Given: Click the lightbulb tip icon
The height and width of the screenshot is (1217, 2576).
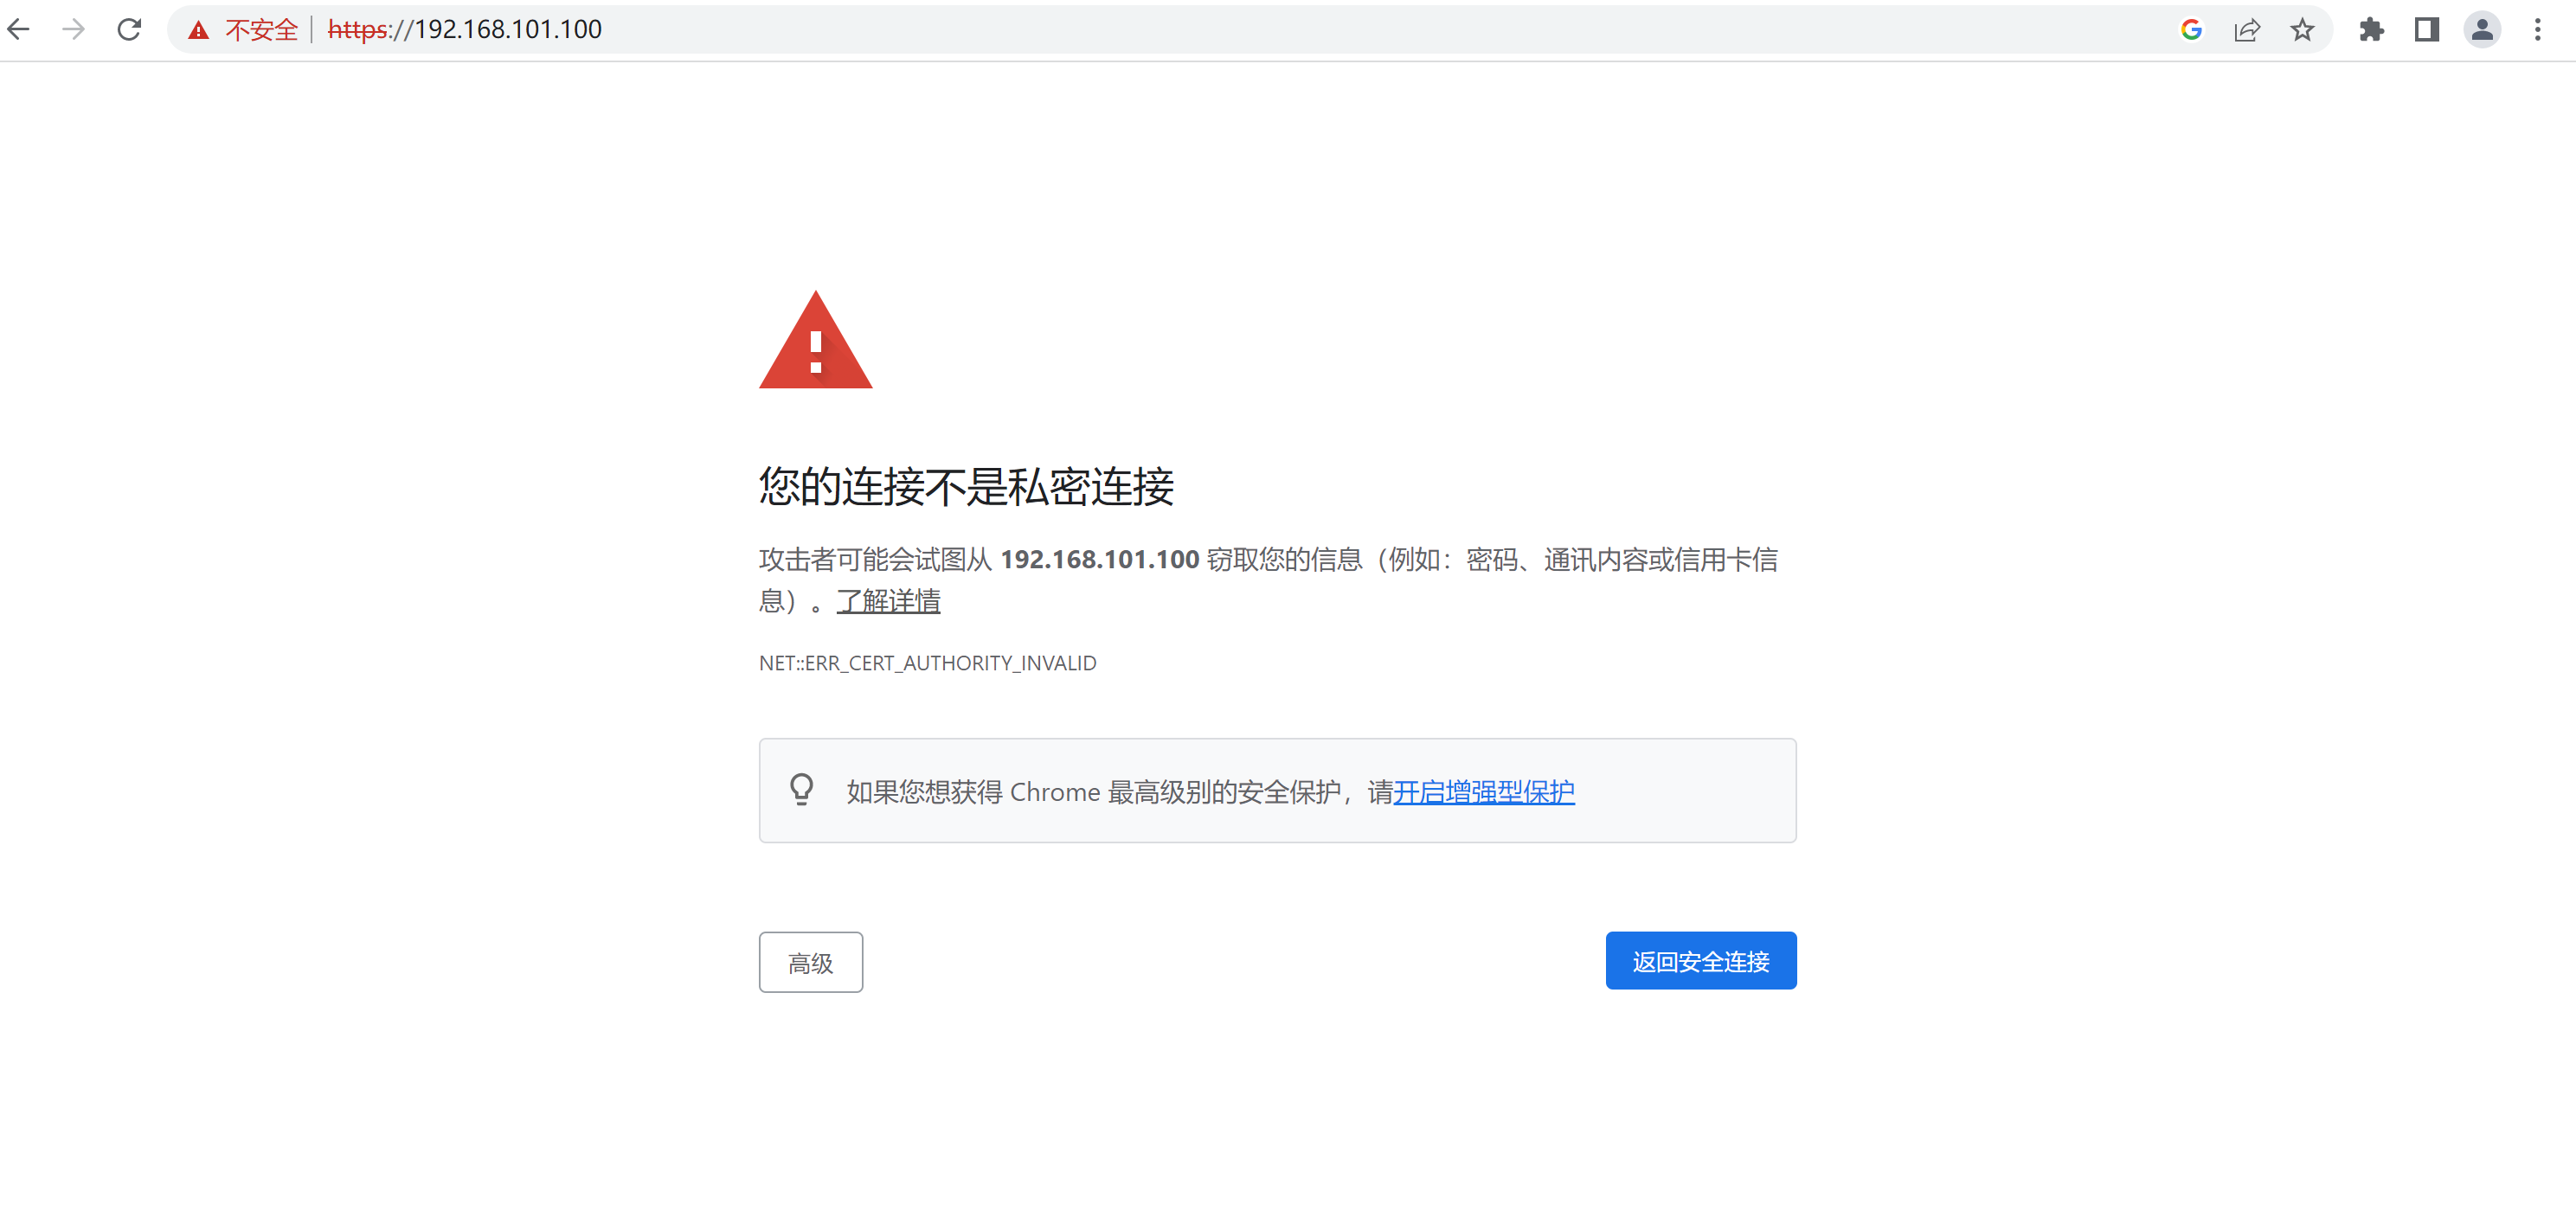Looking at the screenshot, I should [801, 789].
